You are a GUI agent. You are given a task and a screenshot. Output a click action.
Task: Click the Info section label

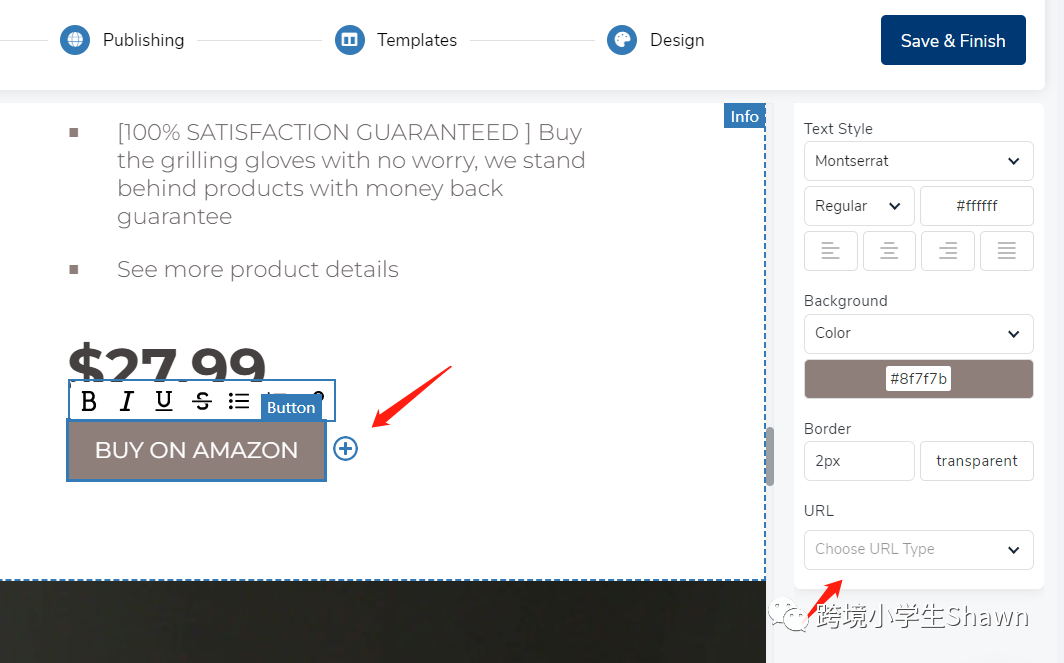744,116
